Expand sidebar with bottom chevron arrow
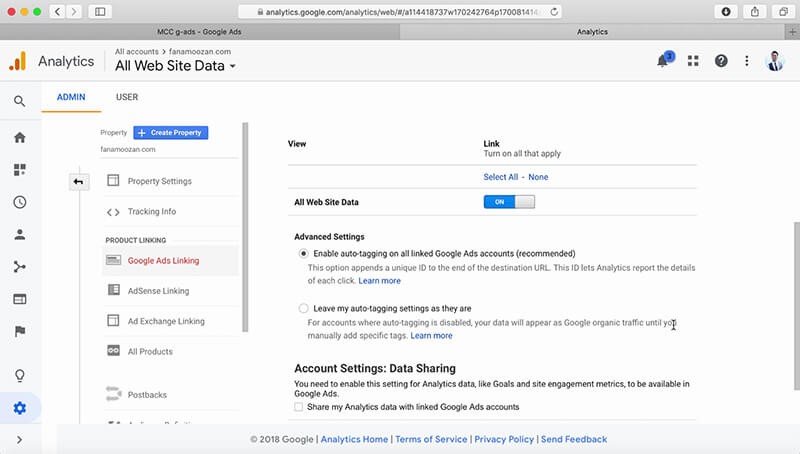Viewport: 800px width, 454px height. pyautogui.click(x=19, y=440)
